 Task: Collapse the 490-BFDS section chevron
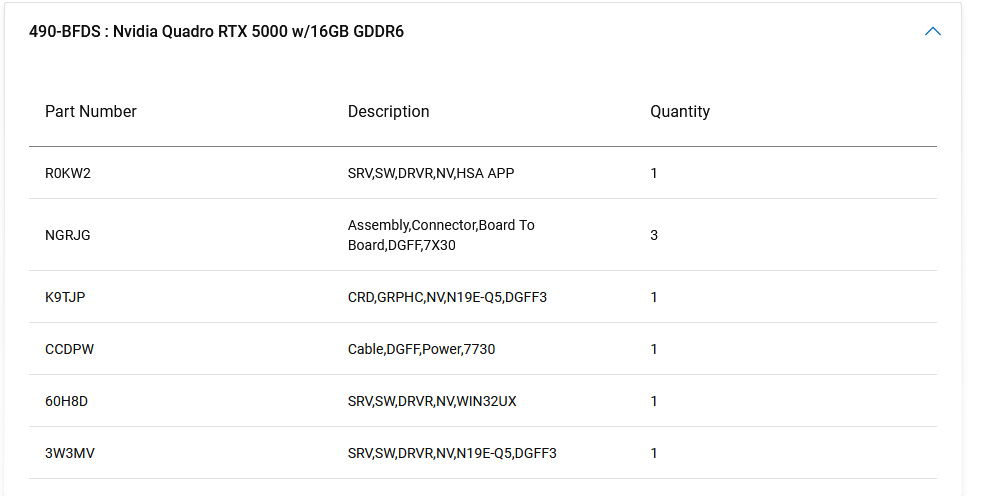point(932,32)
